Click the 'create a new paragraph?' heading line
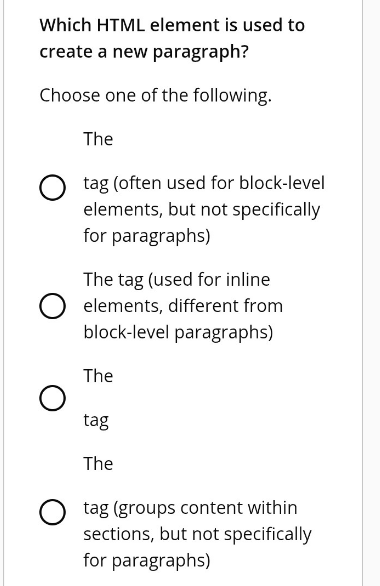This screenshot has width=380, height=586. pyautogui.click(x=144, y=52)
